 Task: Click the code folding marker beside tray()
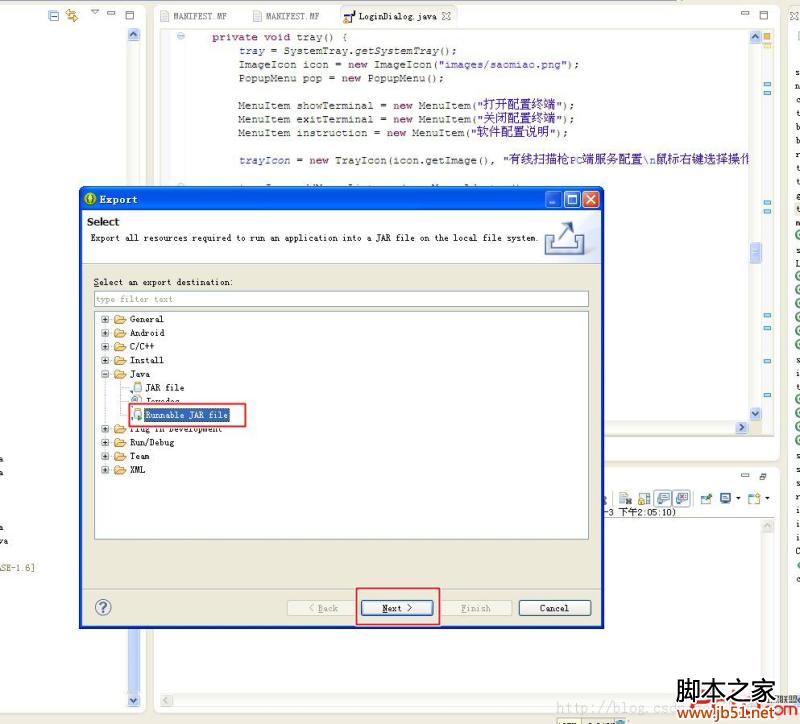tap(181, 37)
